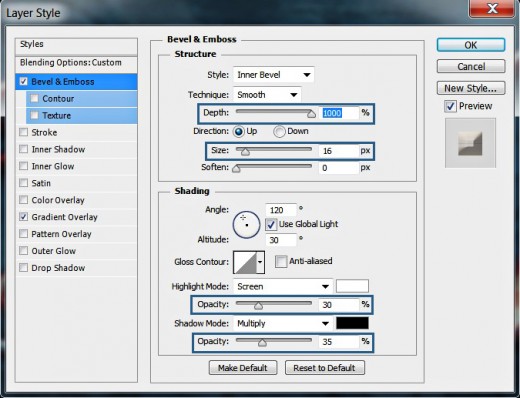Screen dimensions: 520x398
Task: Close the Layer Style dialog
Action: point(492,8)
